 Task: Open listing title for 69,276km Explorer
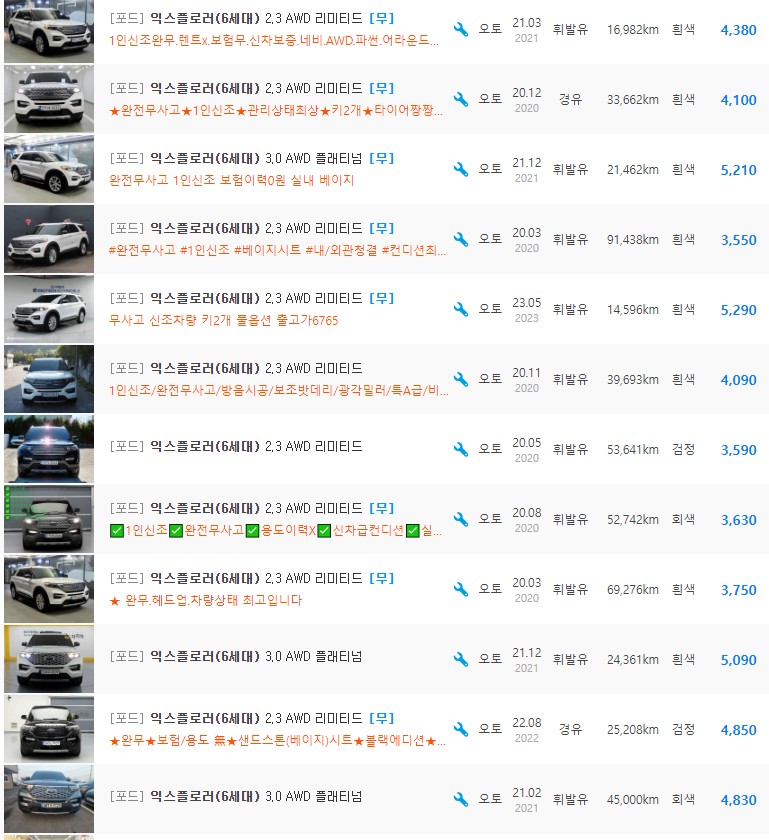(x=252, y=578)
